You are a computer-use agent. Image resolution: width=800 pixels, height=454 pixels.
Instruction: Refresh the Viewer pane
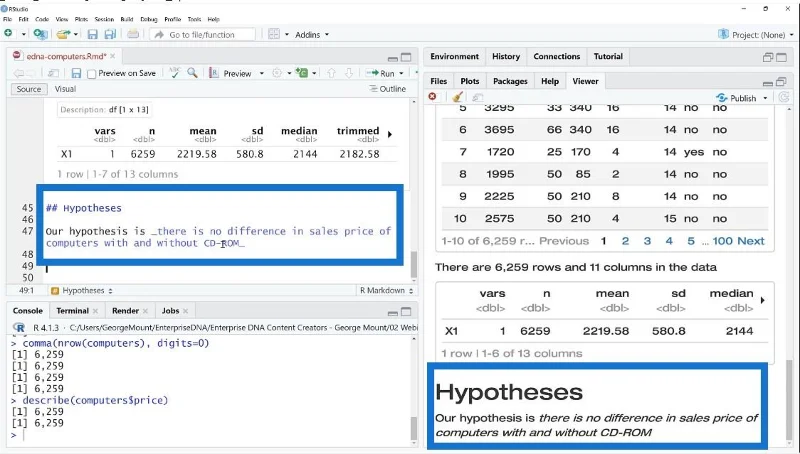pos(784,97)
